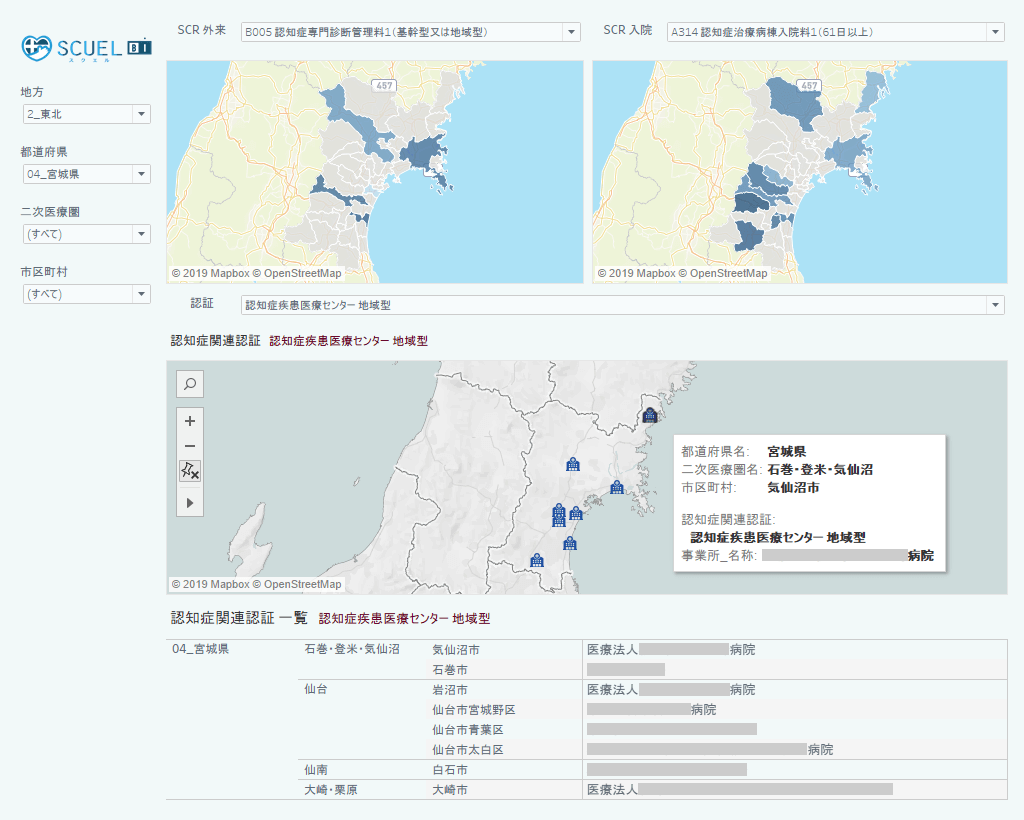Select the 気仙沼市 row in table

[x=456, y=650]
